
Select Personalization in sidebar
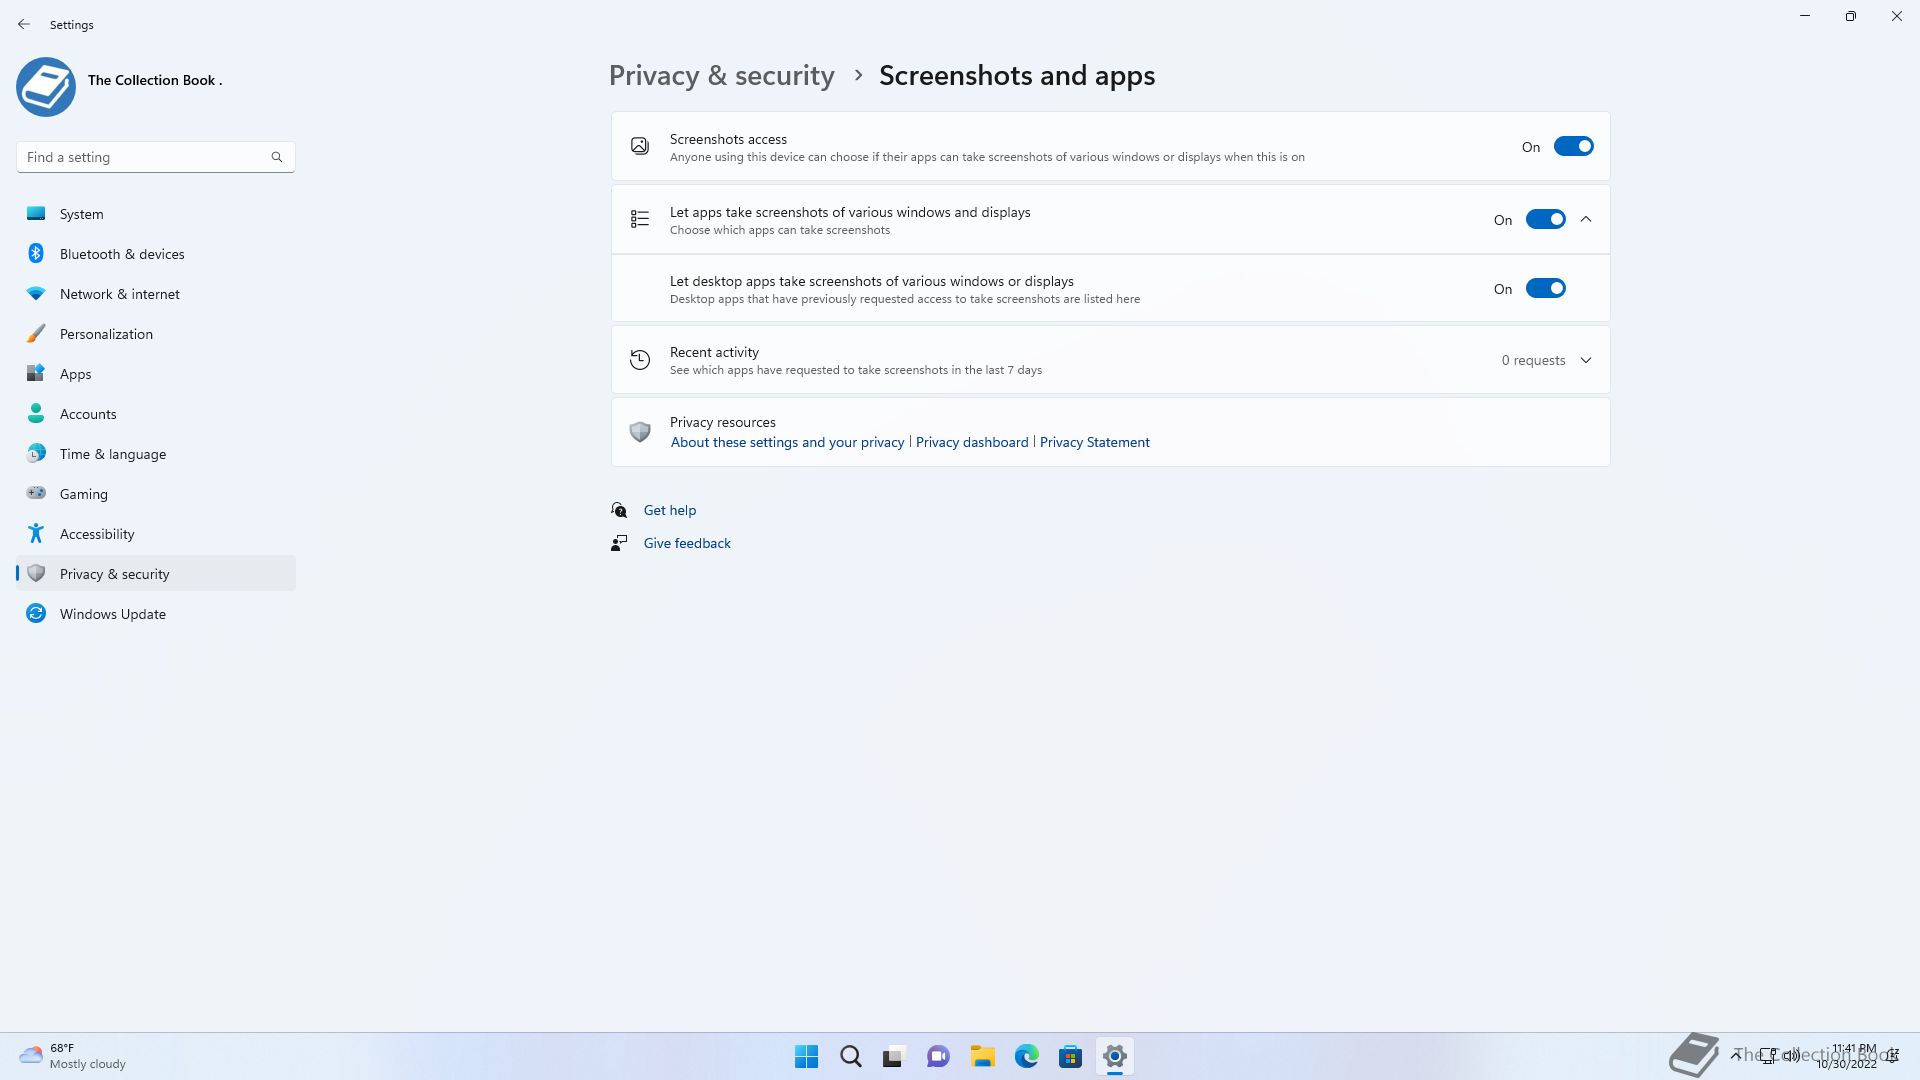[x=106, y=334]
